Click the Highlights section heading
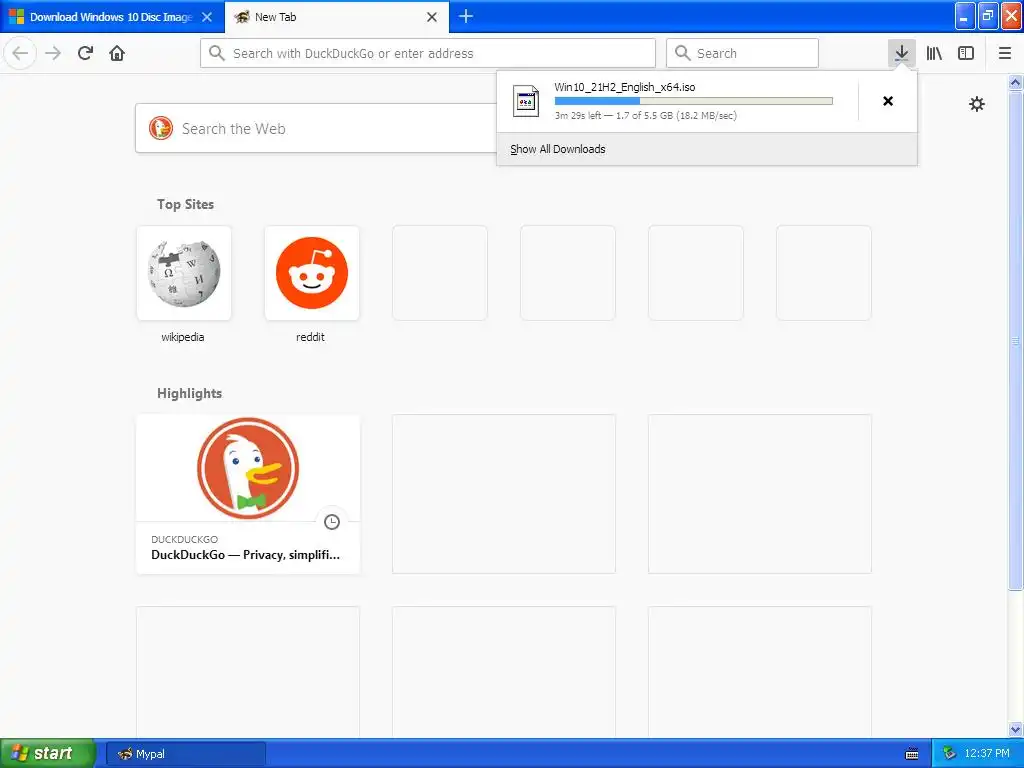 (x=189, y=393)
